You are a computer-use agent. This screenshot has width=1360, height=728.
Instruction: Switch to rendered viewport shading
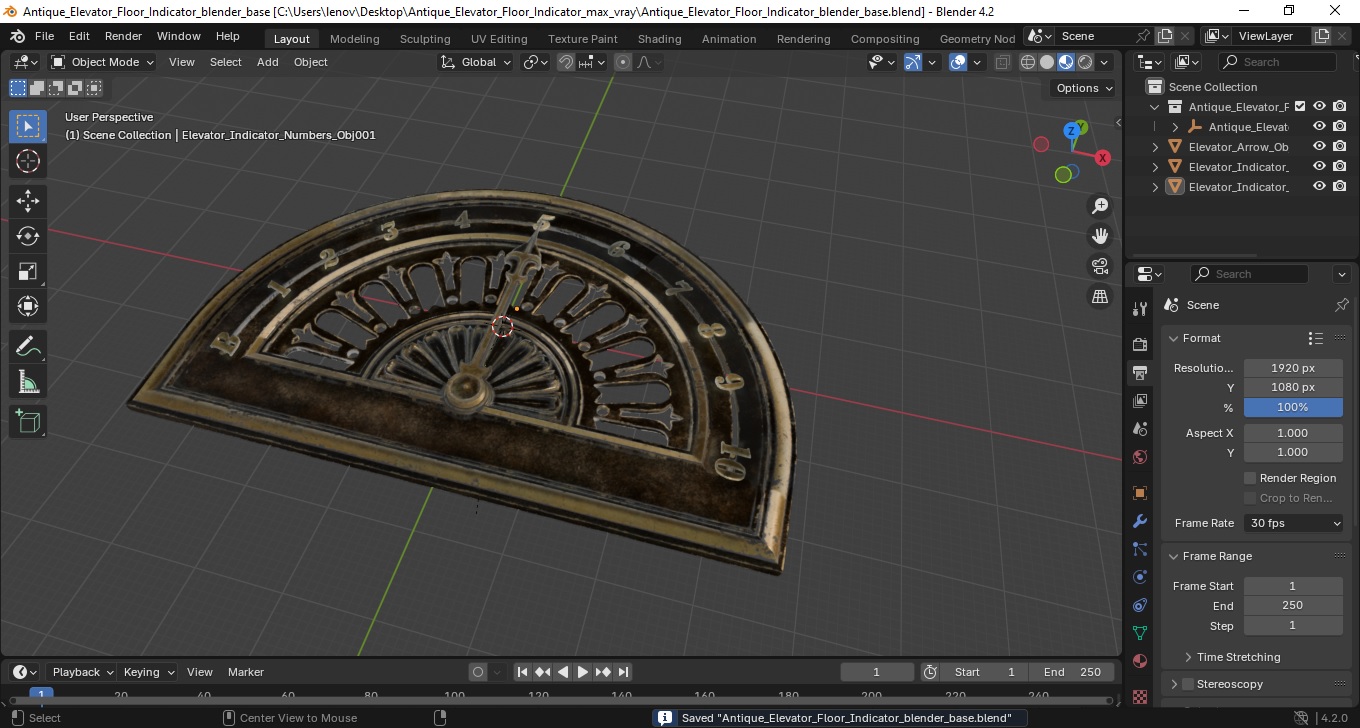1085,62
